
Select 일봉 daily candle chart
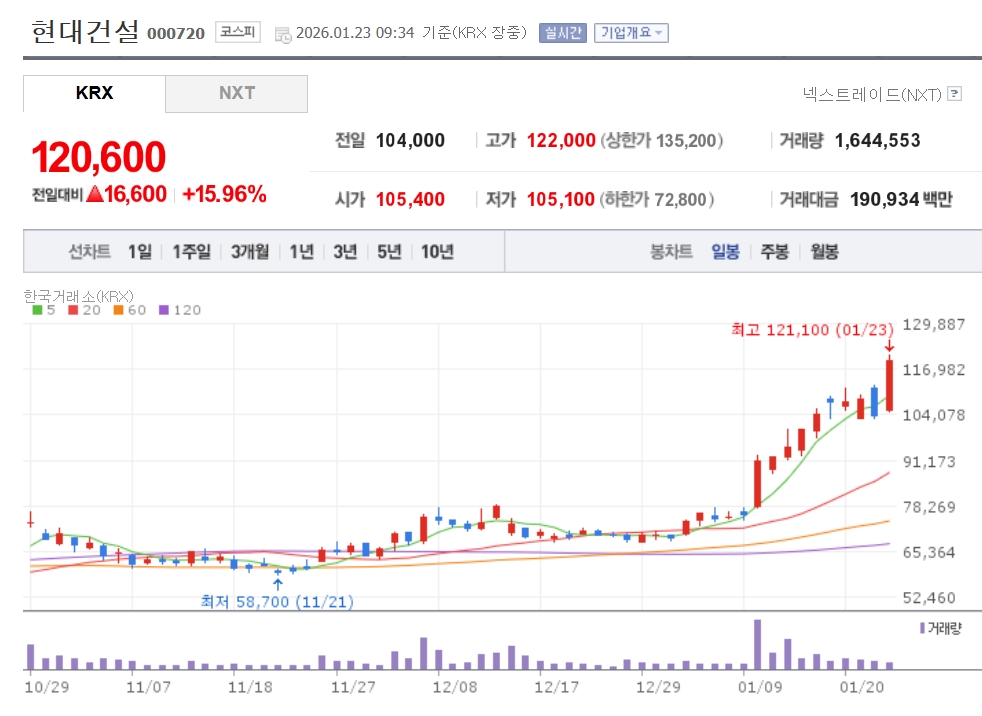click(x=725, y=252)
